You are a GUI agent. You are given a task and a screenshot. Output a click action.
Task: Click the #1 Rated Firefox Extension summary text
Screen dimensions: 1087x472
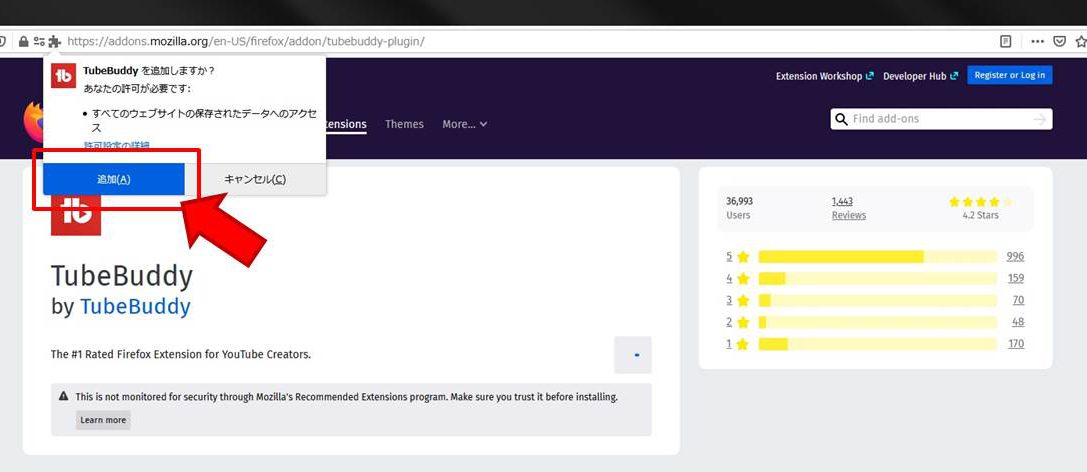coord(181,354)
